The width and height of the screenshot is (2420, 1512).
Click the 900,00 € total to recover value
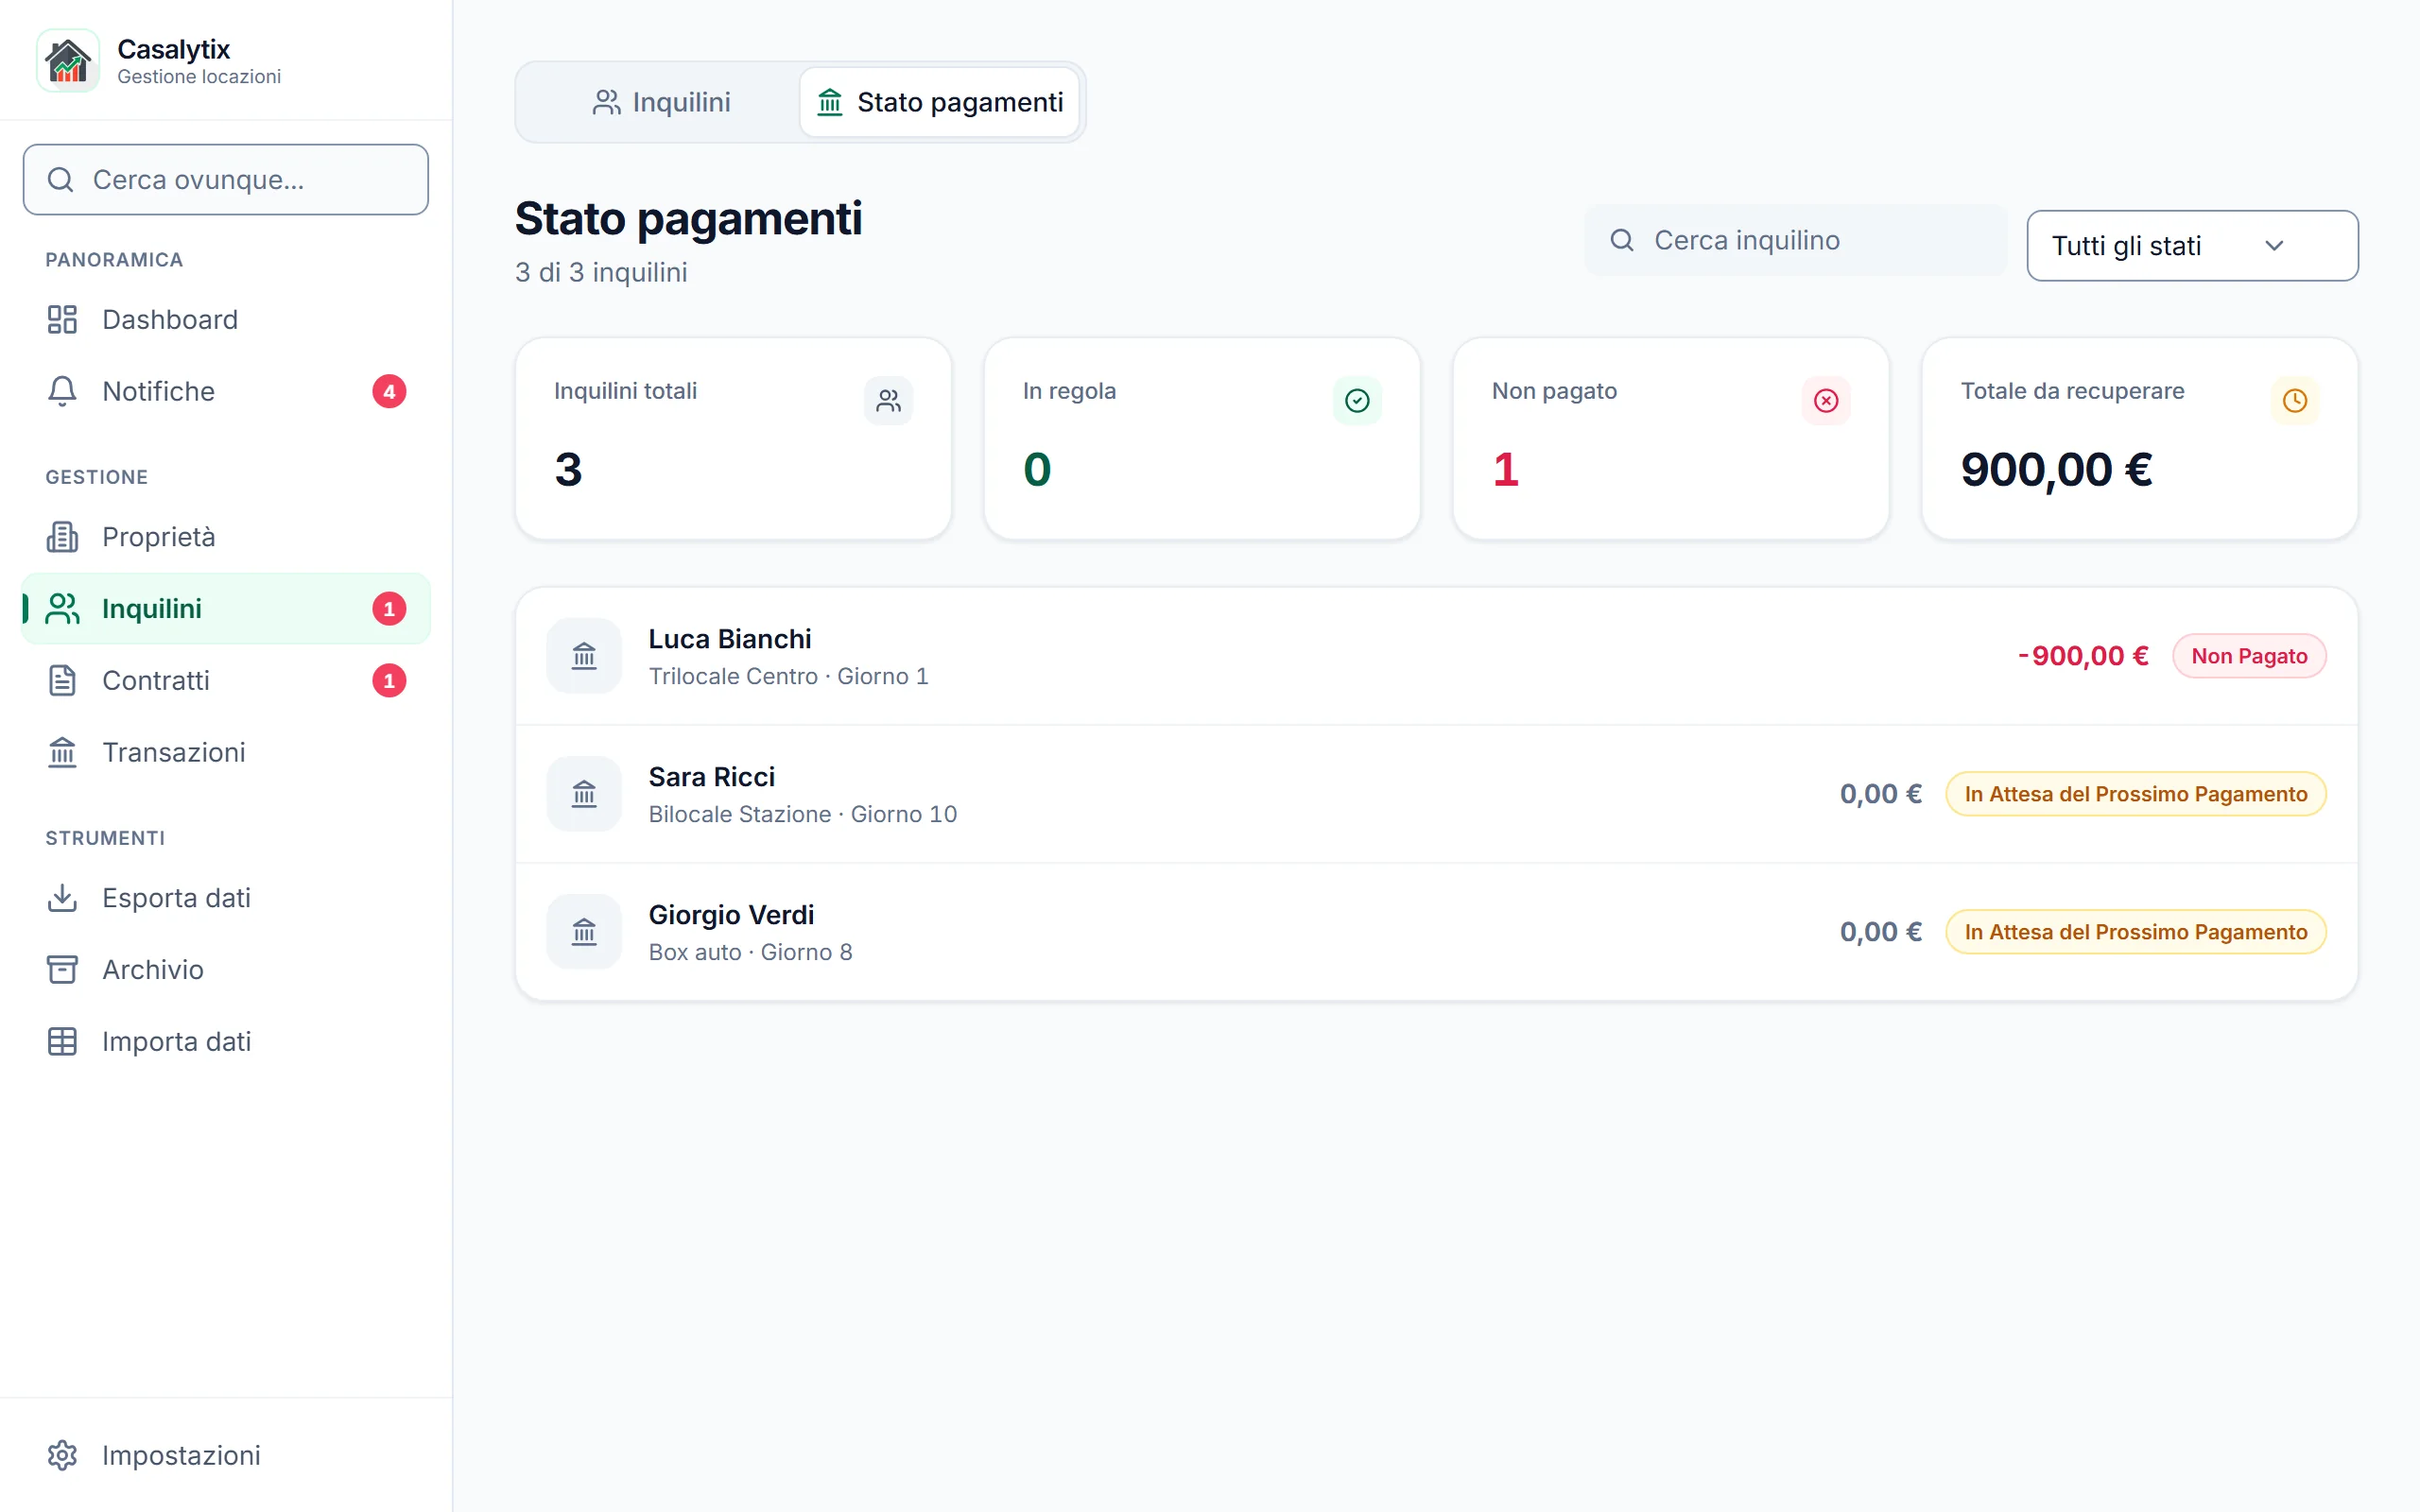click(2056, 469)
